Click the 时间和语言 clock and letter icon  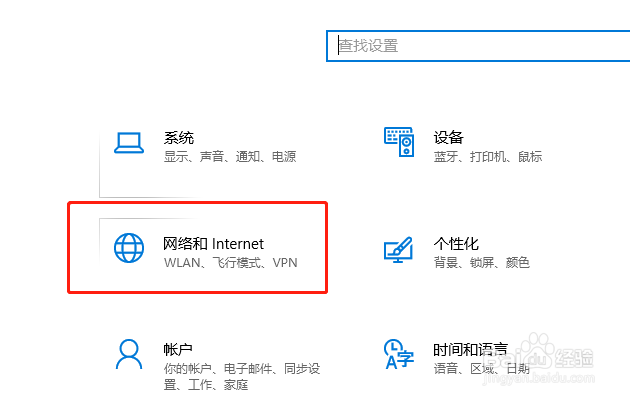coord(399,354)
